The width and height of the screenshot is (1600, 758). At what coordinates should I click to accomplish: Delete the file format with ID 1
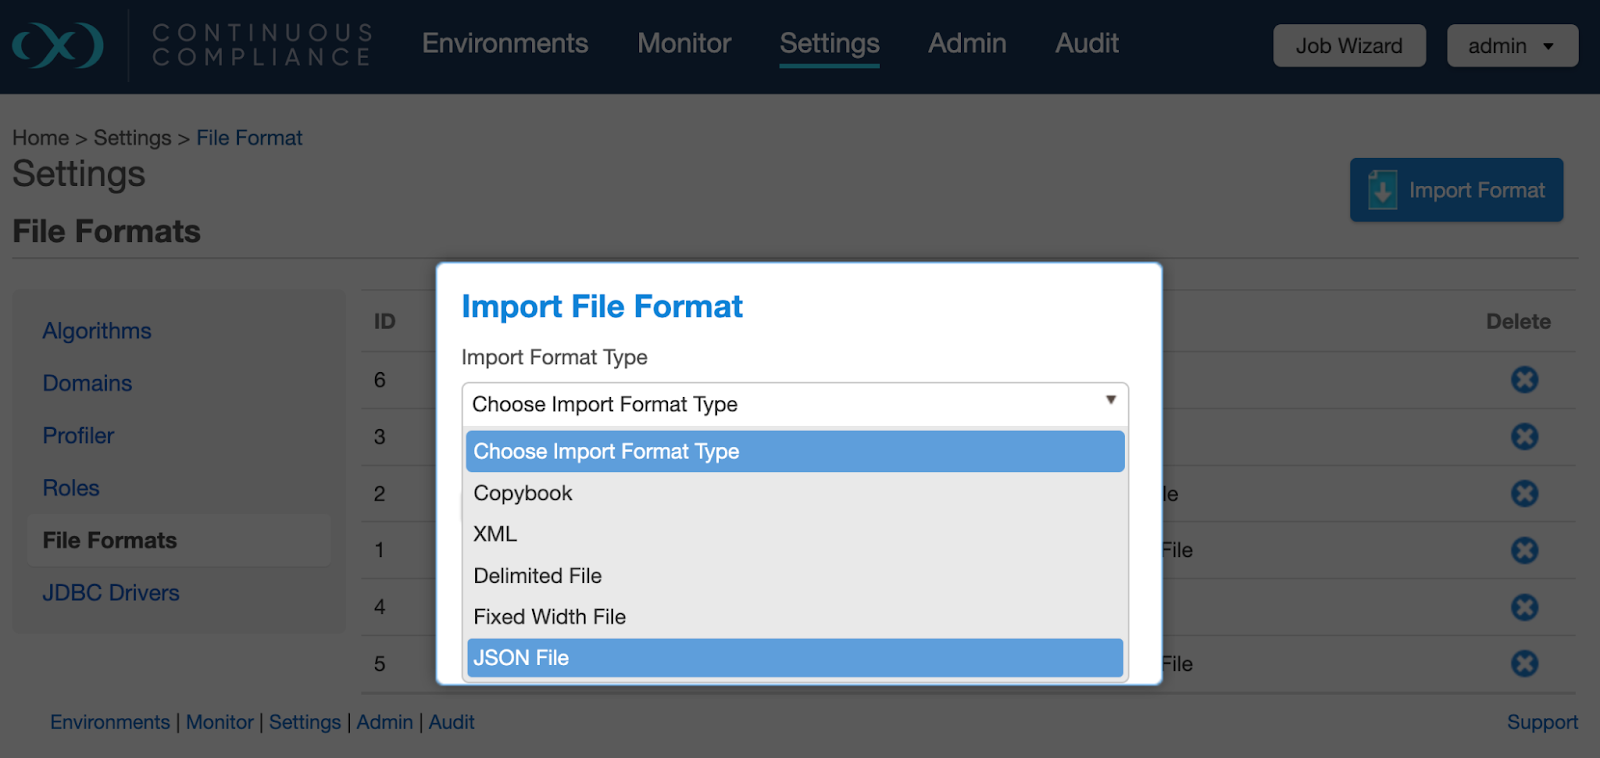(1524, 551)
